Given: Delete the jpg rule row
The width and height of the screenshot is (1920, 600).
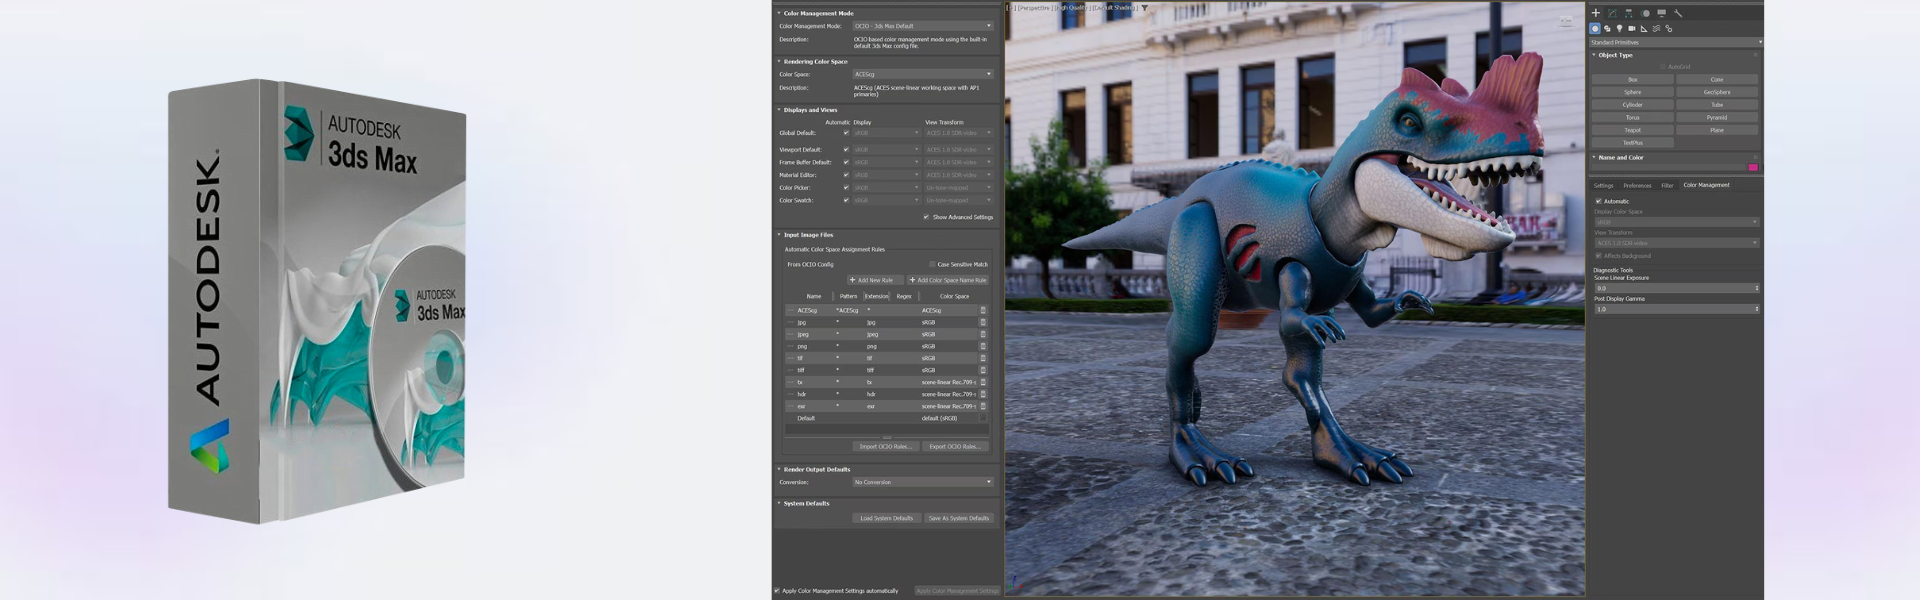Looking at the screenshot, I should pyautogui.click(x=983, y=322).
